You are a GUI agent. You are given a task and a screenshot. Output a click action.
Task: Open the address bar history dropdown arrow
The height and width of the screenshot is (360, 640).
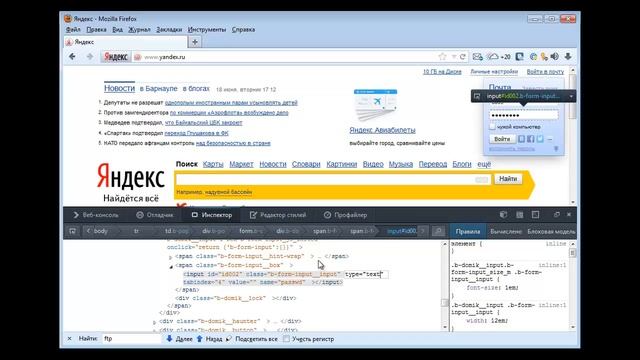point(453,57)
